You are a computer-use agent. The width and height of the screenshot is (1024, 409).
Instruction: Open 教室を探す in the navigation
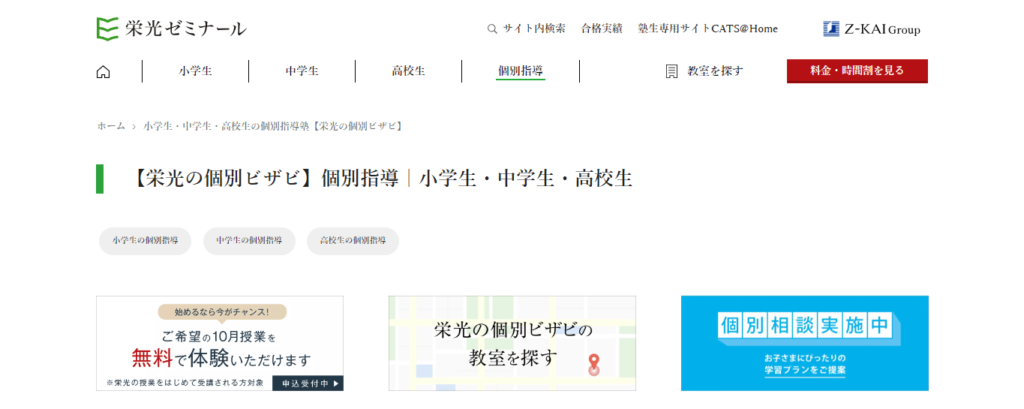click(x=715, y=71)
